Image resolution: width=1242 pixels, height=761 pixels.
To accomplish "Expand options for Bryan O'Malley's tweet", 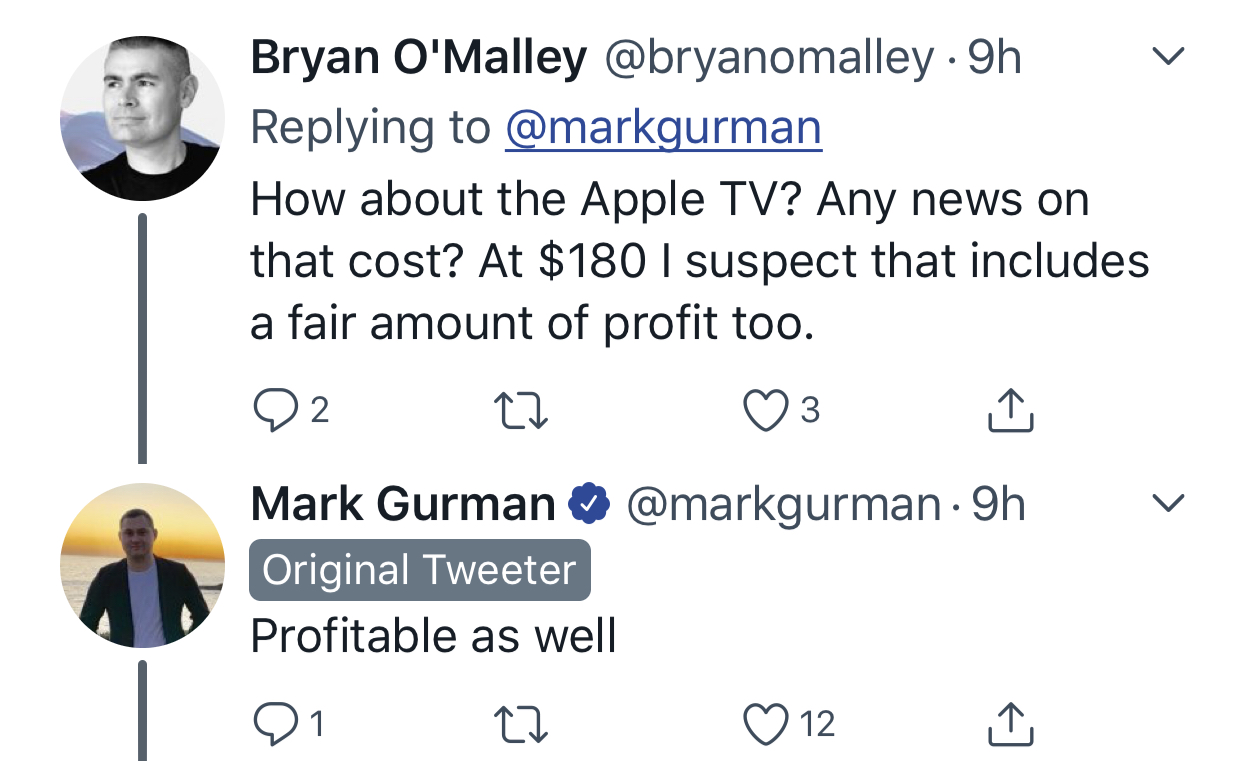I will [1168, 57].
